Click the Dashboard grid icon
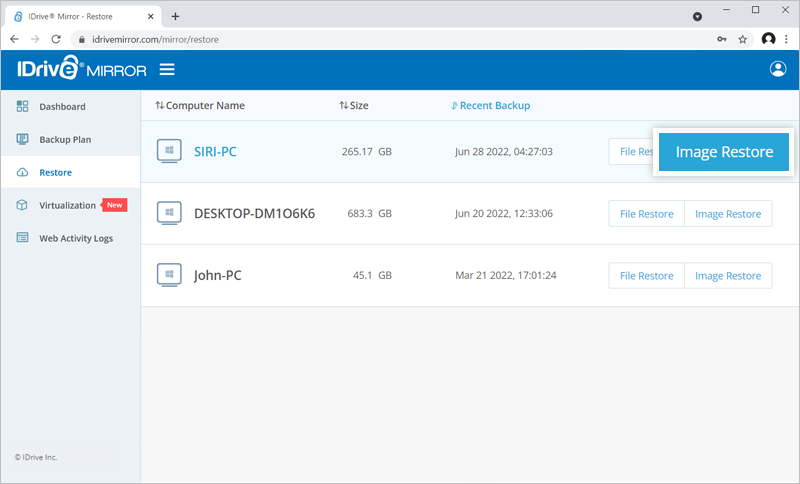Screen dimensions: 800x484 22,106
